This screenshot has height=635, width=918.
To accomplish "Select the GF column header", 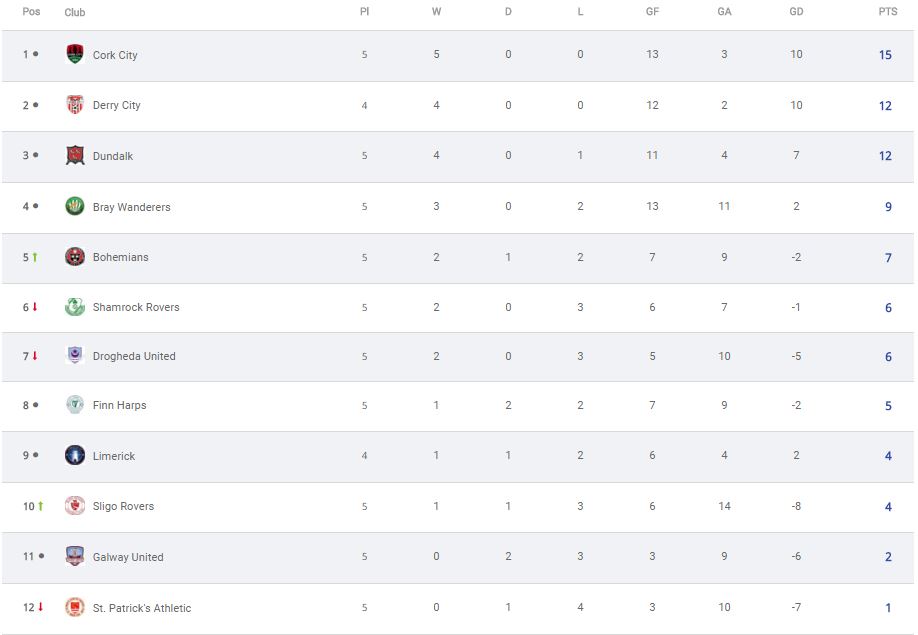I will [x=652, y=12].
